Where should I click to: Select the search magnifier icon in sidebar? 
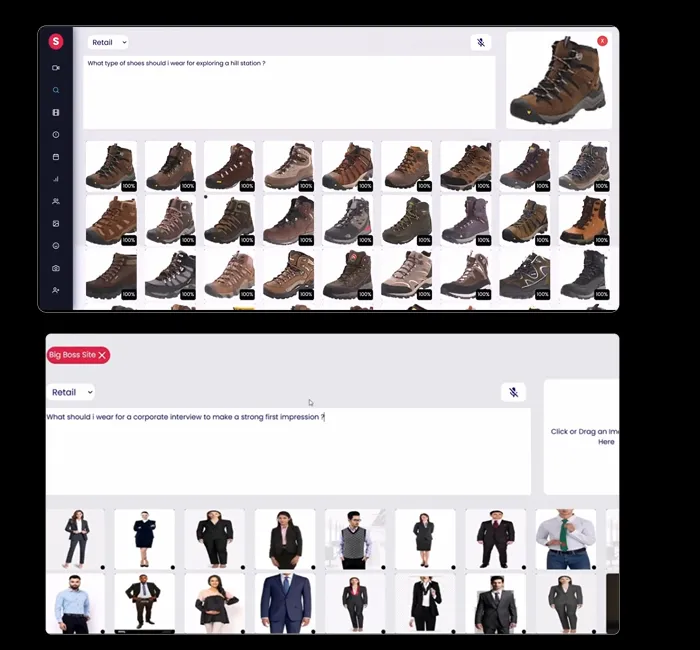56,90
